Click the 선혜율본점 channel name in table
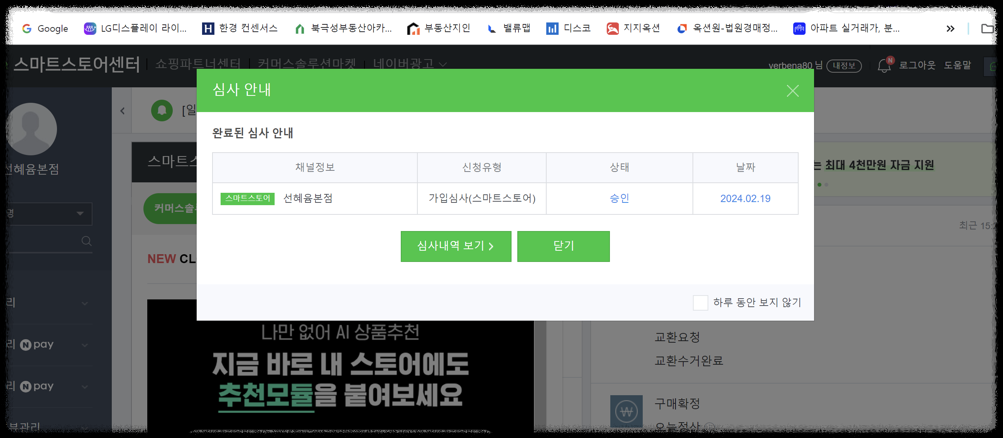Viewport: 1003px width, 438px height. pyautogui.click(x=308, y=198)
